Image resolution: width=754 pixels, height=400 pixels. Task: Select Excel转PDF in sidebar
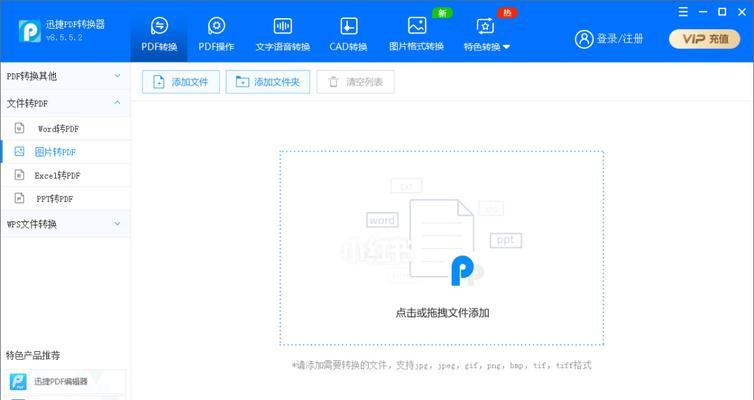(65, 175)
